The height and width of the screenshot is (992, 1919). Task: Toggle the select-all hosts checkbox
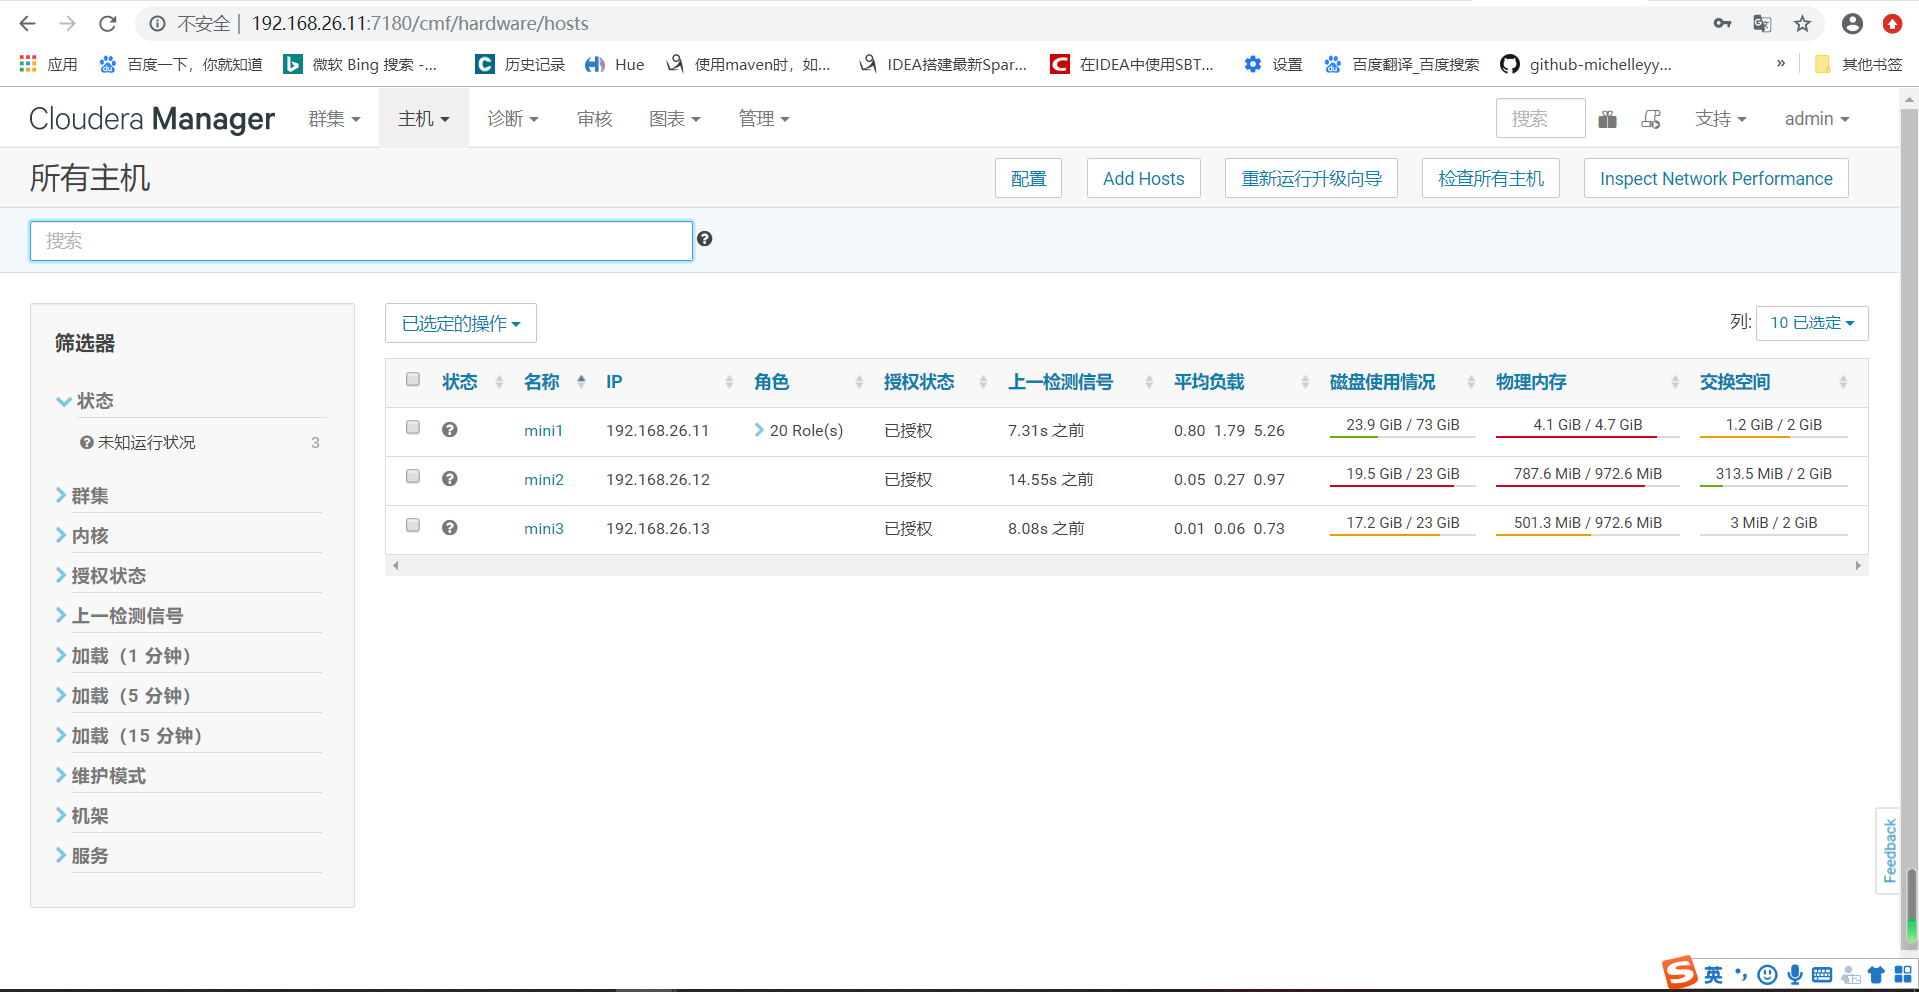(413, 379)
